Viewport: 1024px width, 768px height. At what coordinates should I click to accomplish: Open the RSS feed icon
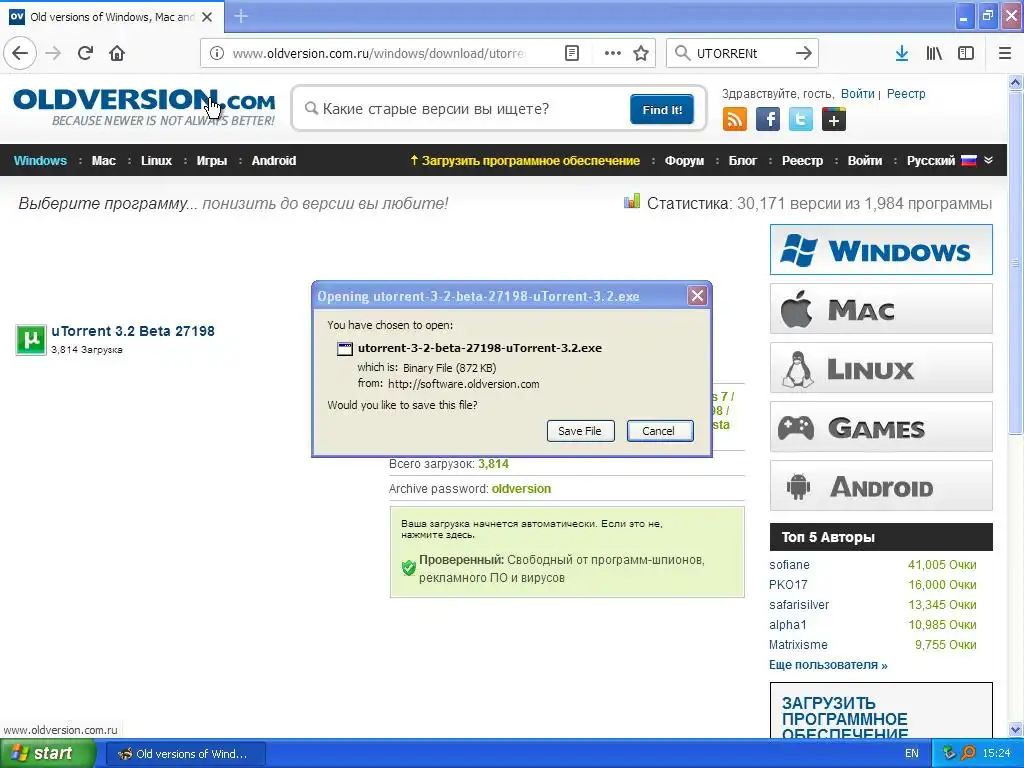735,120
